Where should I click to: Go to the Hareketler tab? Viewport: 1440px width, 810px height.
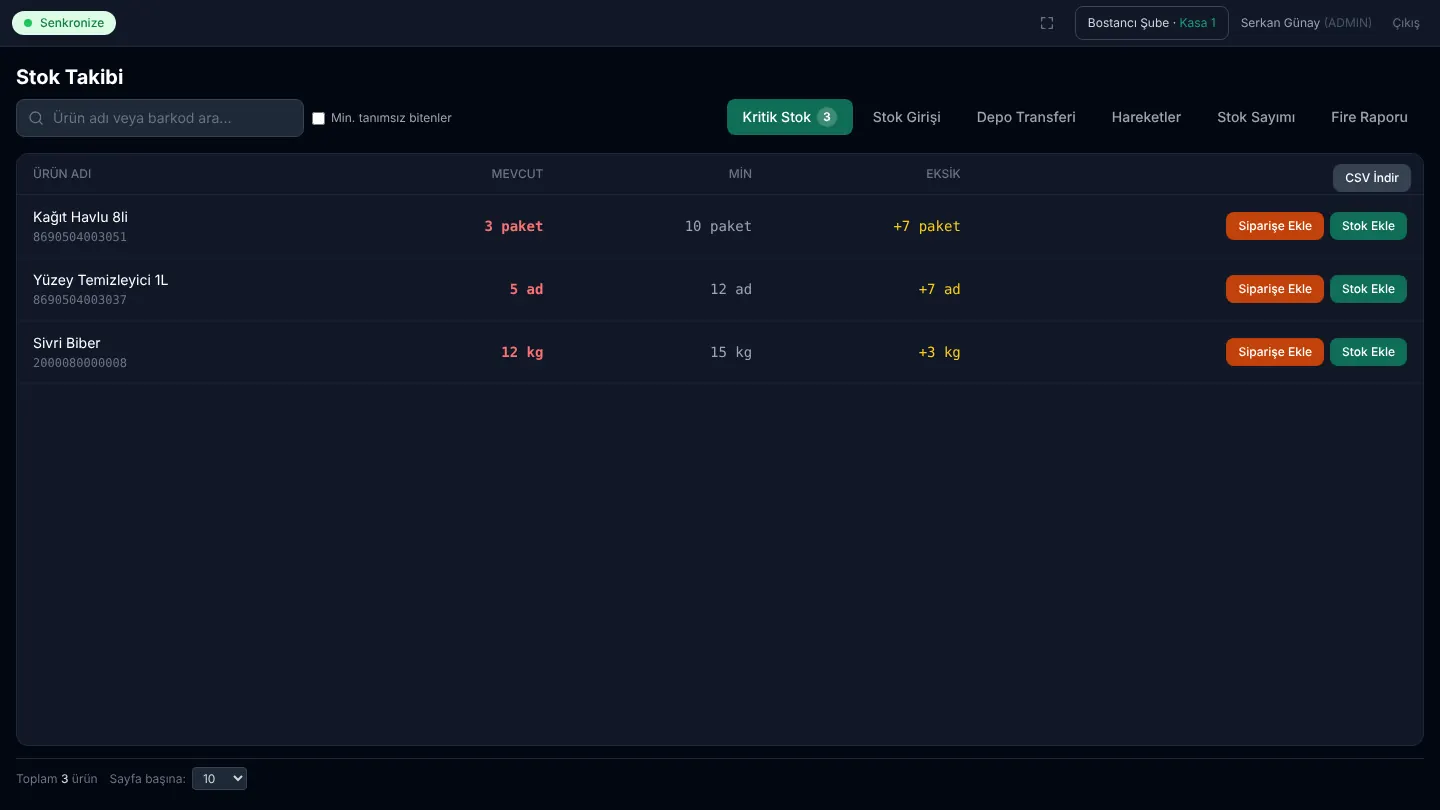(x=1146, y=117)
